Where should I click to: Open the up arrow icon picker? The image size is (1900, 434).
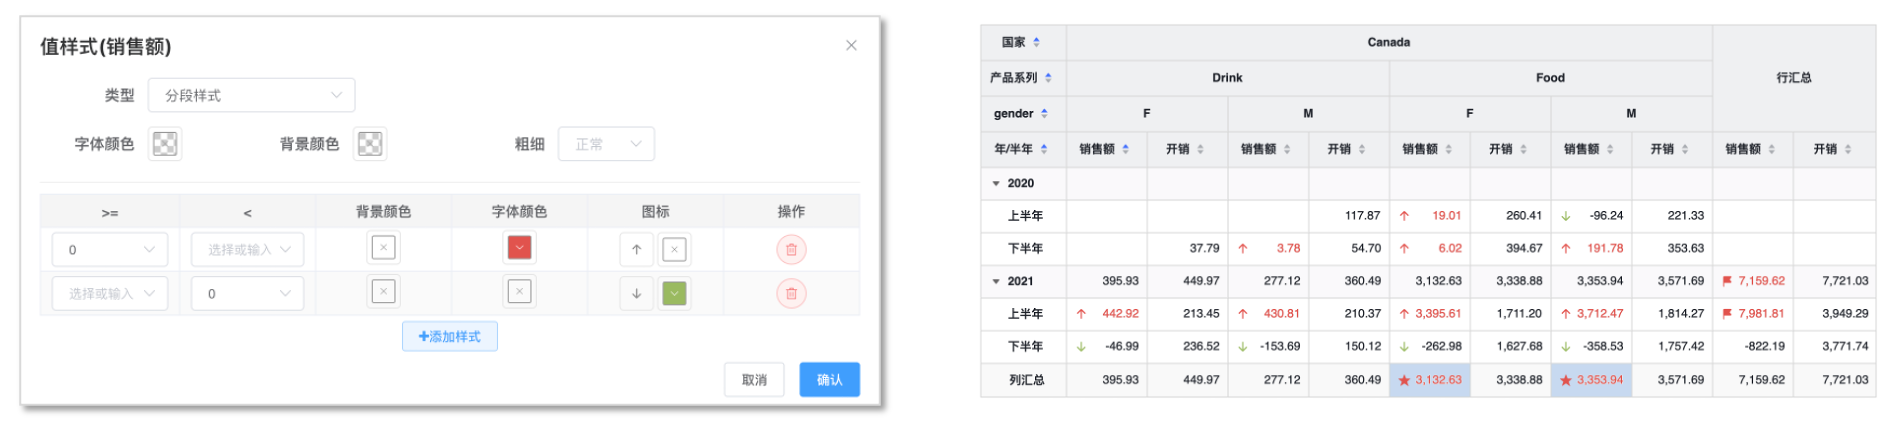pos(636,250)
